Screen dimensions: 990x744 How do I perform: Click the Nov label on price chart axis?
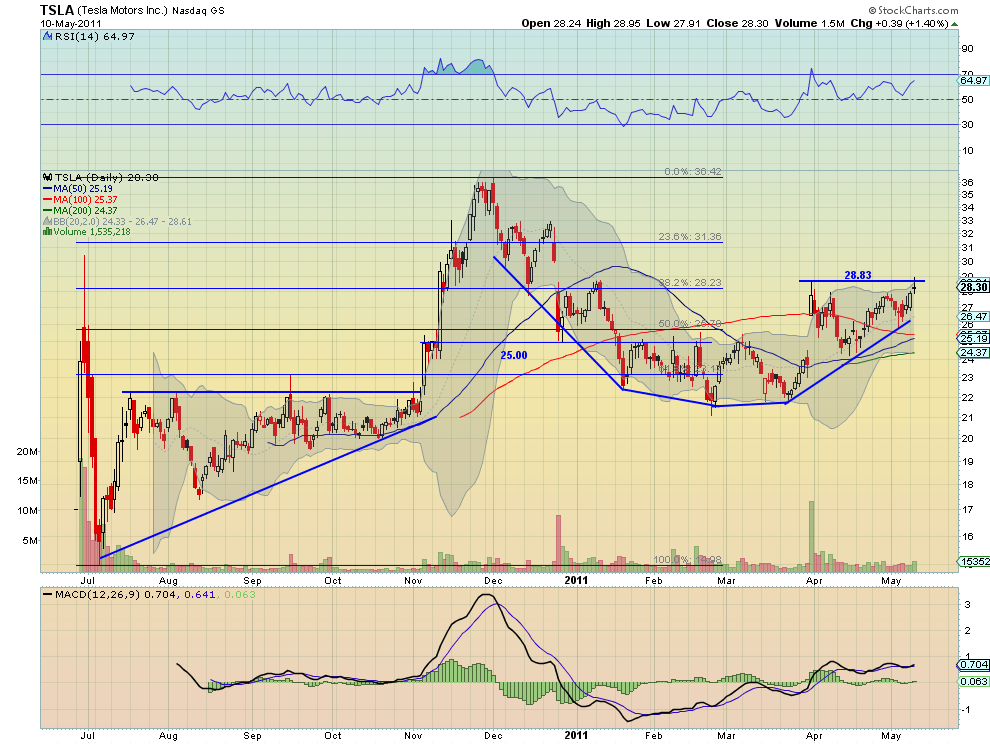(413, 580)
